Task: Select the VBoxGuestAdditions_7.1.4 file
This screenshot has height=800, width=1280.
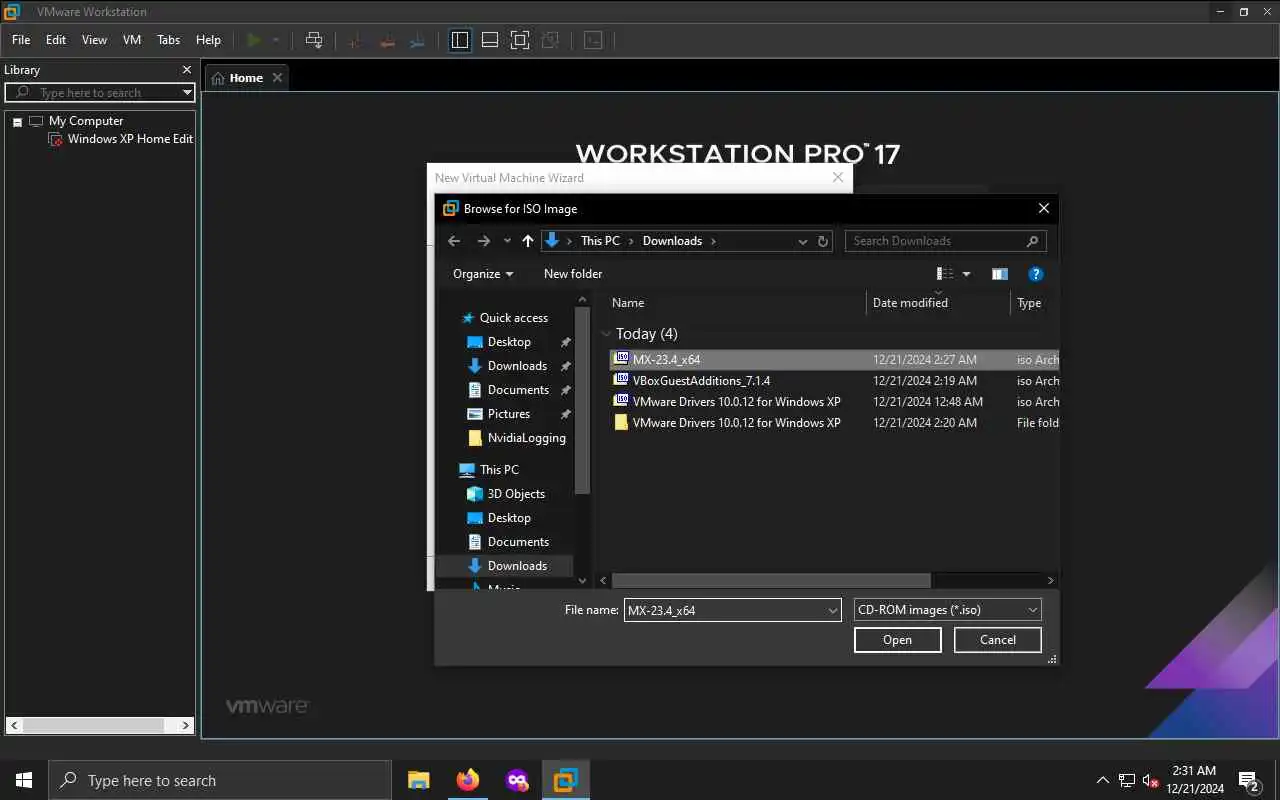Action: pyautogui.click(x=701, y=381)
